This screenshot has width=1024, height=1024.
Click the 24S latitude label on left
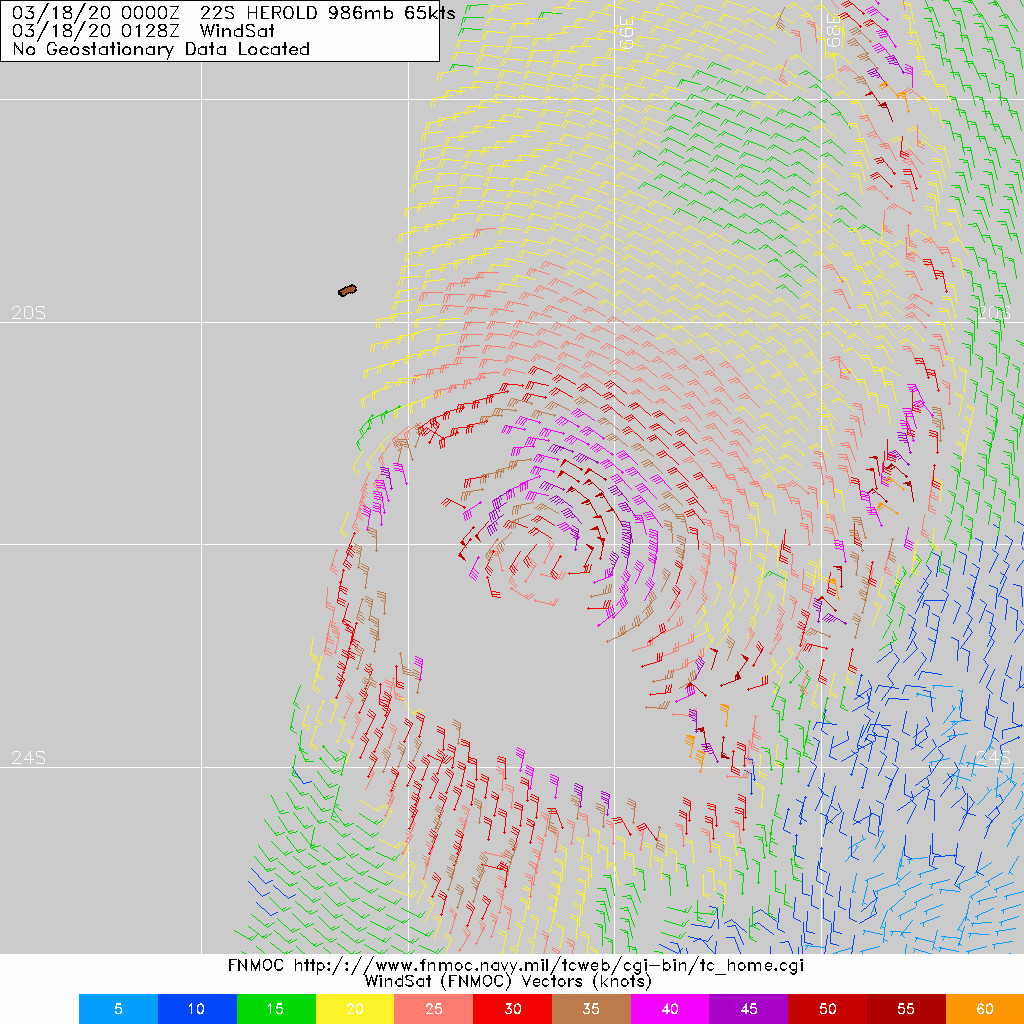coord(29,758)
